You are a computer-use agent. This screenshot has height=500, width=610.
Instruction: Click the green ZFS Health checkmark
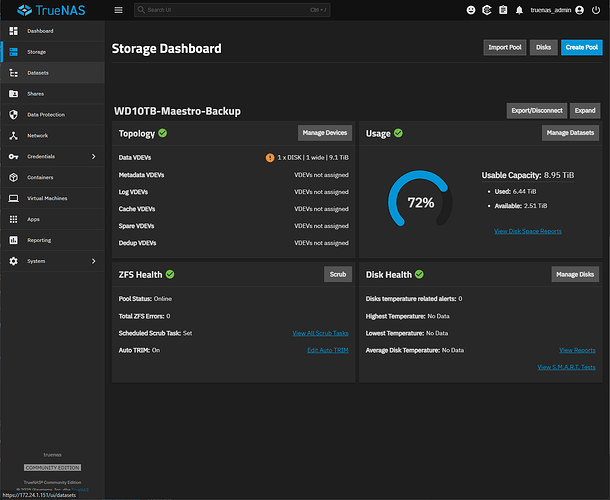click(170, 274)
